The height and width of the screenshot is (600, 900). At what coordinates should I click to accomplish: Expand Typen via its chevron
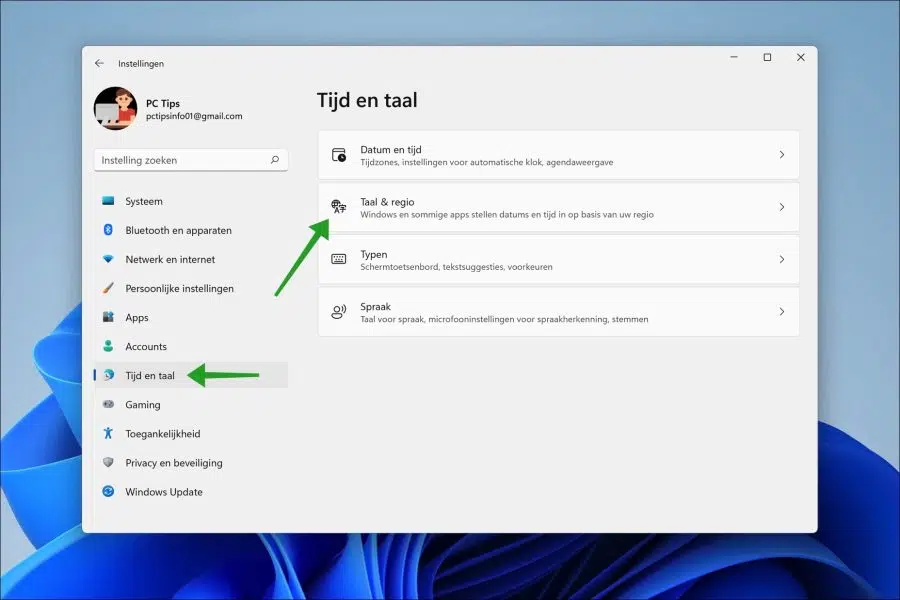click(782, 260)
